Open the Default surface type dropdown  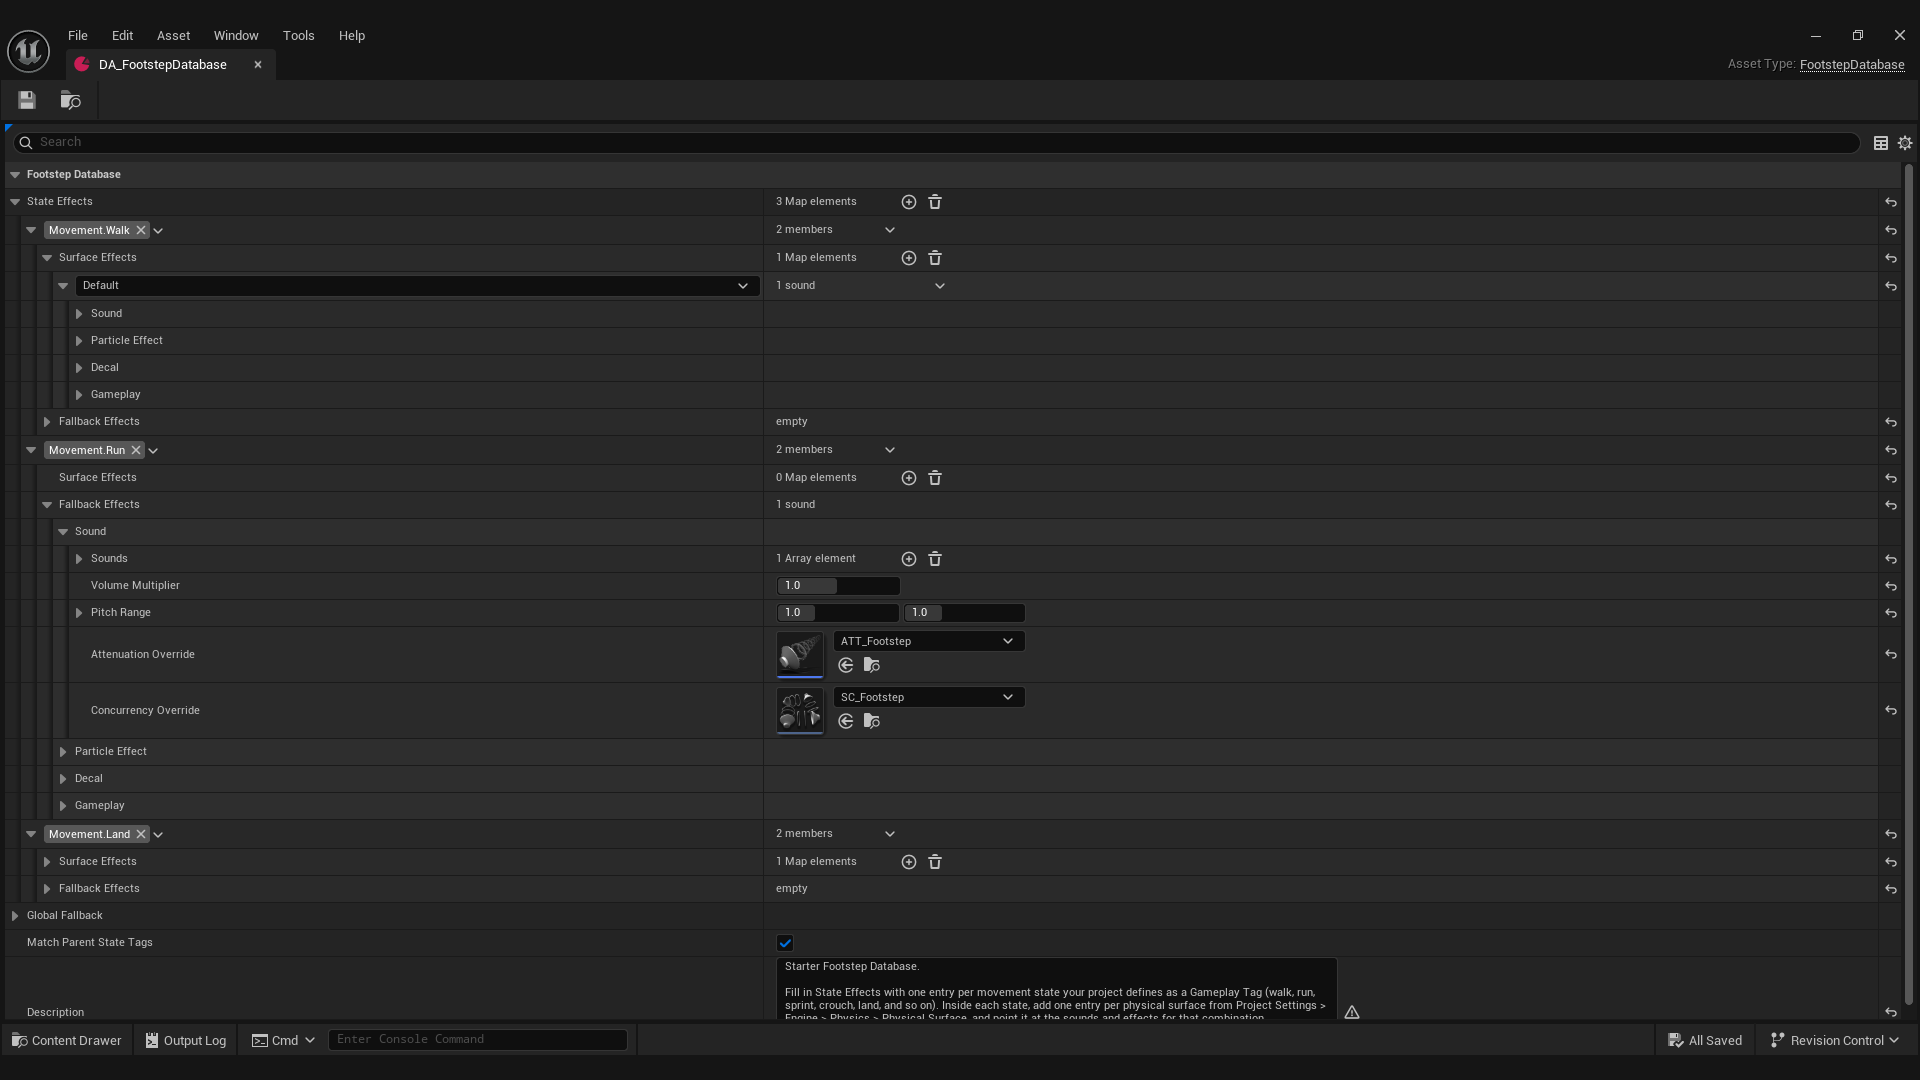tap(417, 286)
